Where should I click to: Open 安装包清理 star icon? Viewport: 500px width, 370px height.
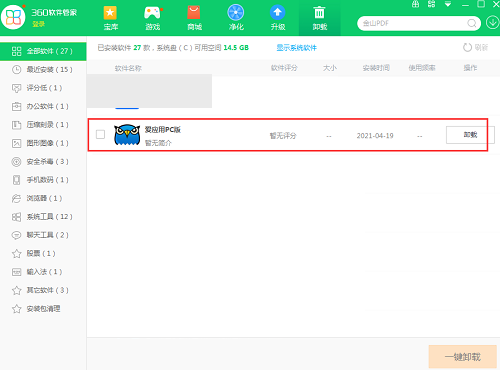click(x=16, y=309)
